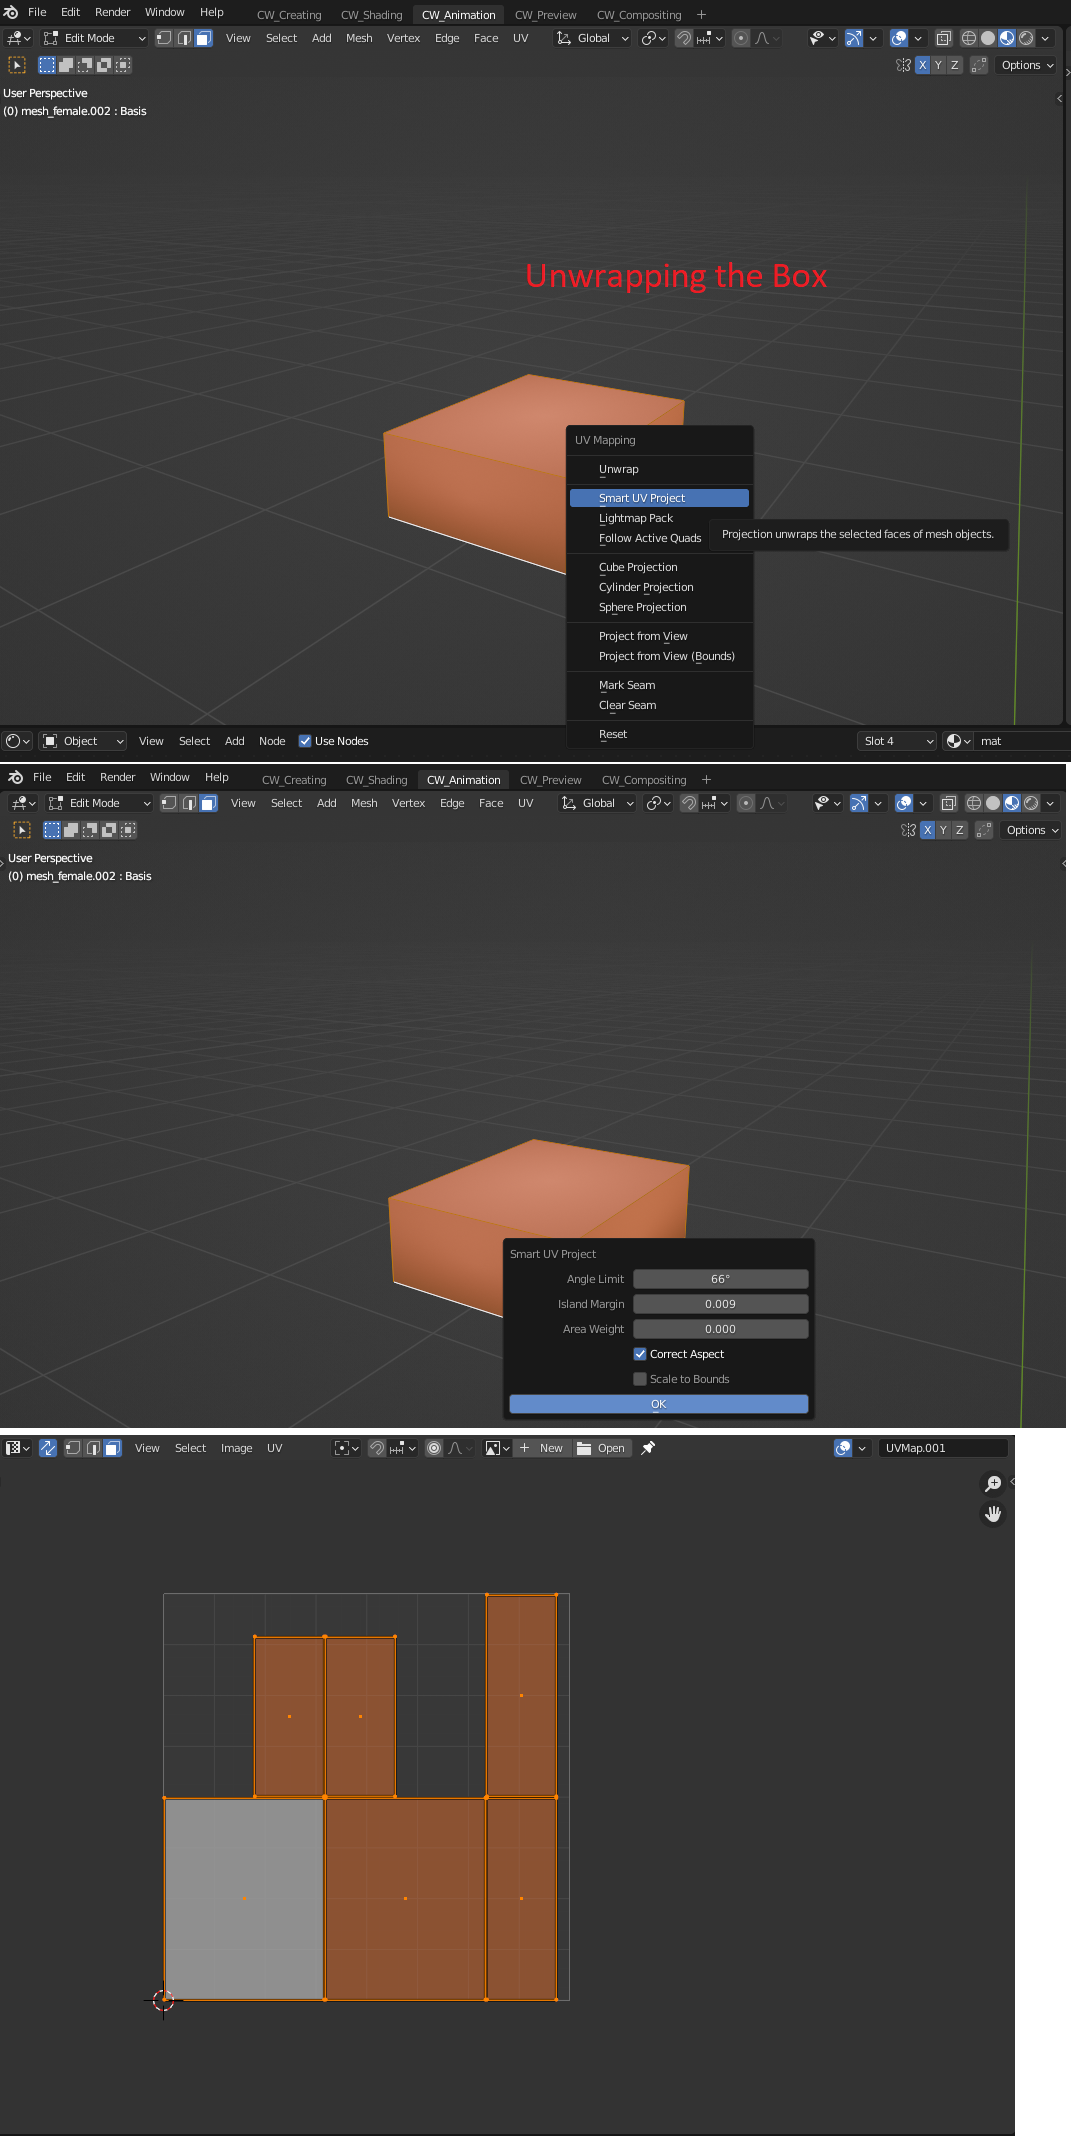The width and height of the screenshot is (1071, 2137).
Task: Click the UVMap.001 name field
Action: (942, 1448)
